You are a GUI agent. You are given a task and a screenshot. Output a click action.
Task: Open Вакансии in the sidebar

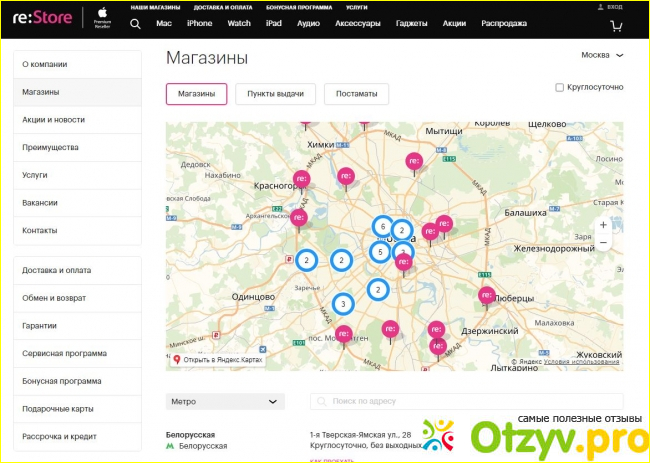click(x=40, y=203)
